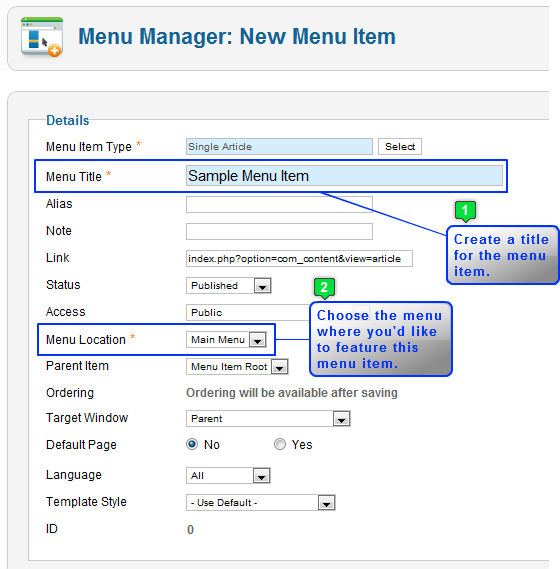
Task: Click the Choose the menu callout box
Action: pyautogui.click(x=381, y=339)
